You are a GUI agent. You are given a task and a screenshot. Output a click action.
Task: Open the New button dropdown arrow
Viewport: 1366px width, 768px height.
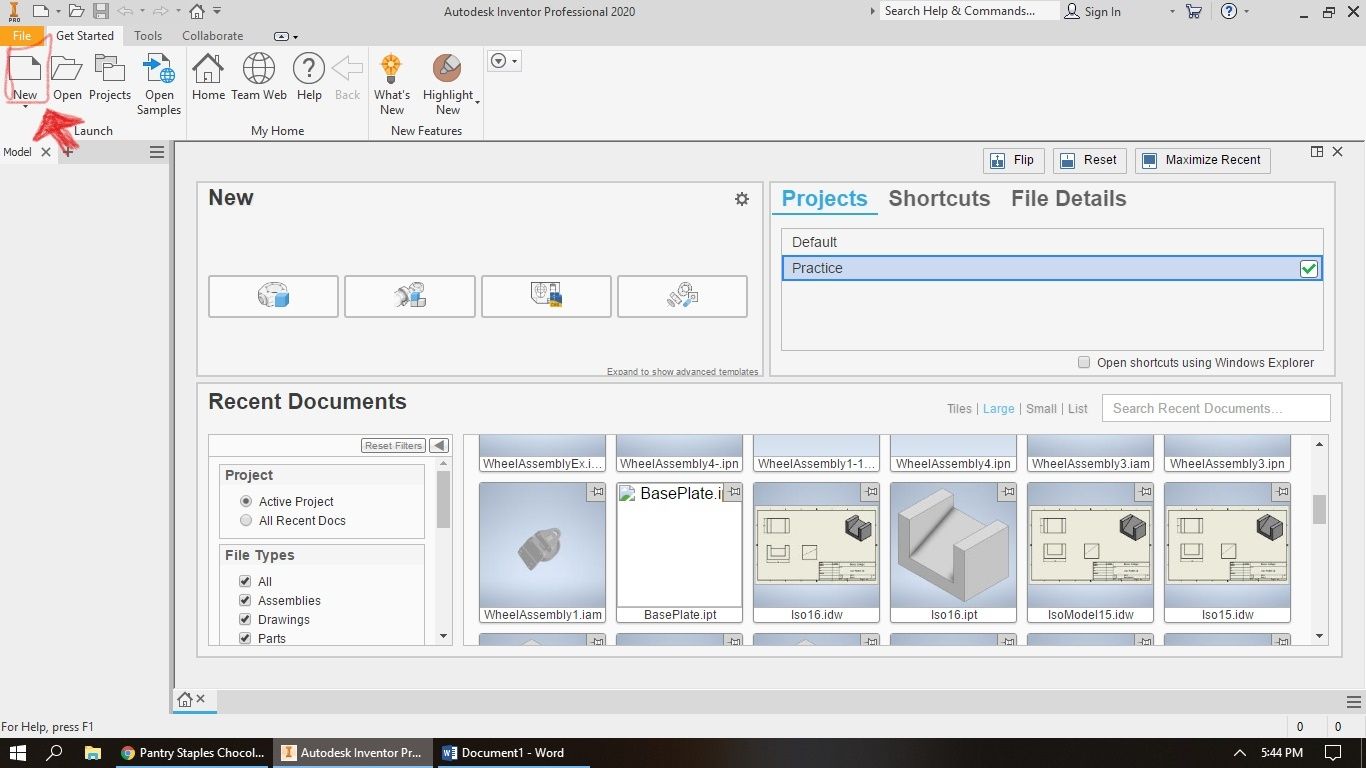click(25, 109)
